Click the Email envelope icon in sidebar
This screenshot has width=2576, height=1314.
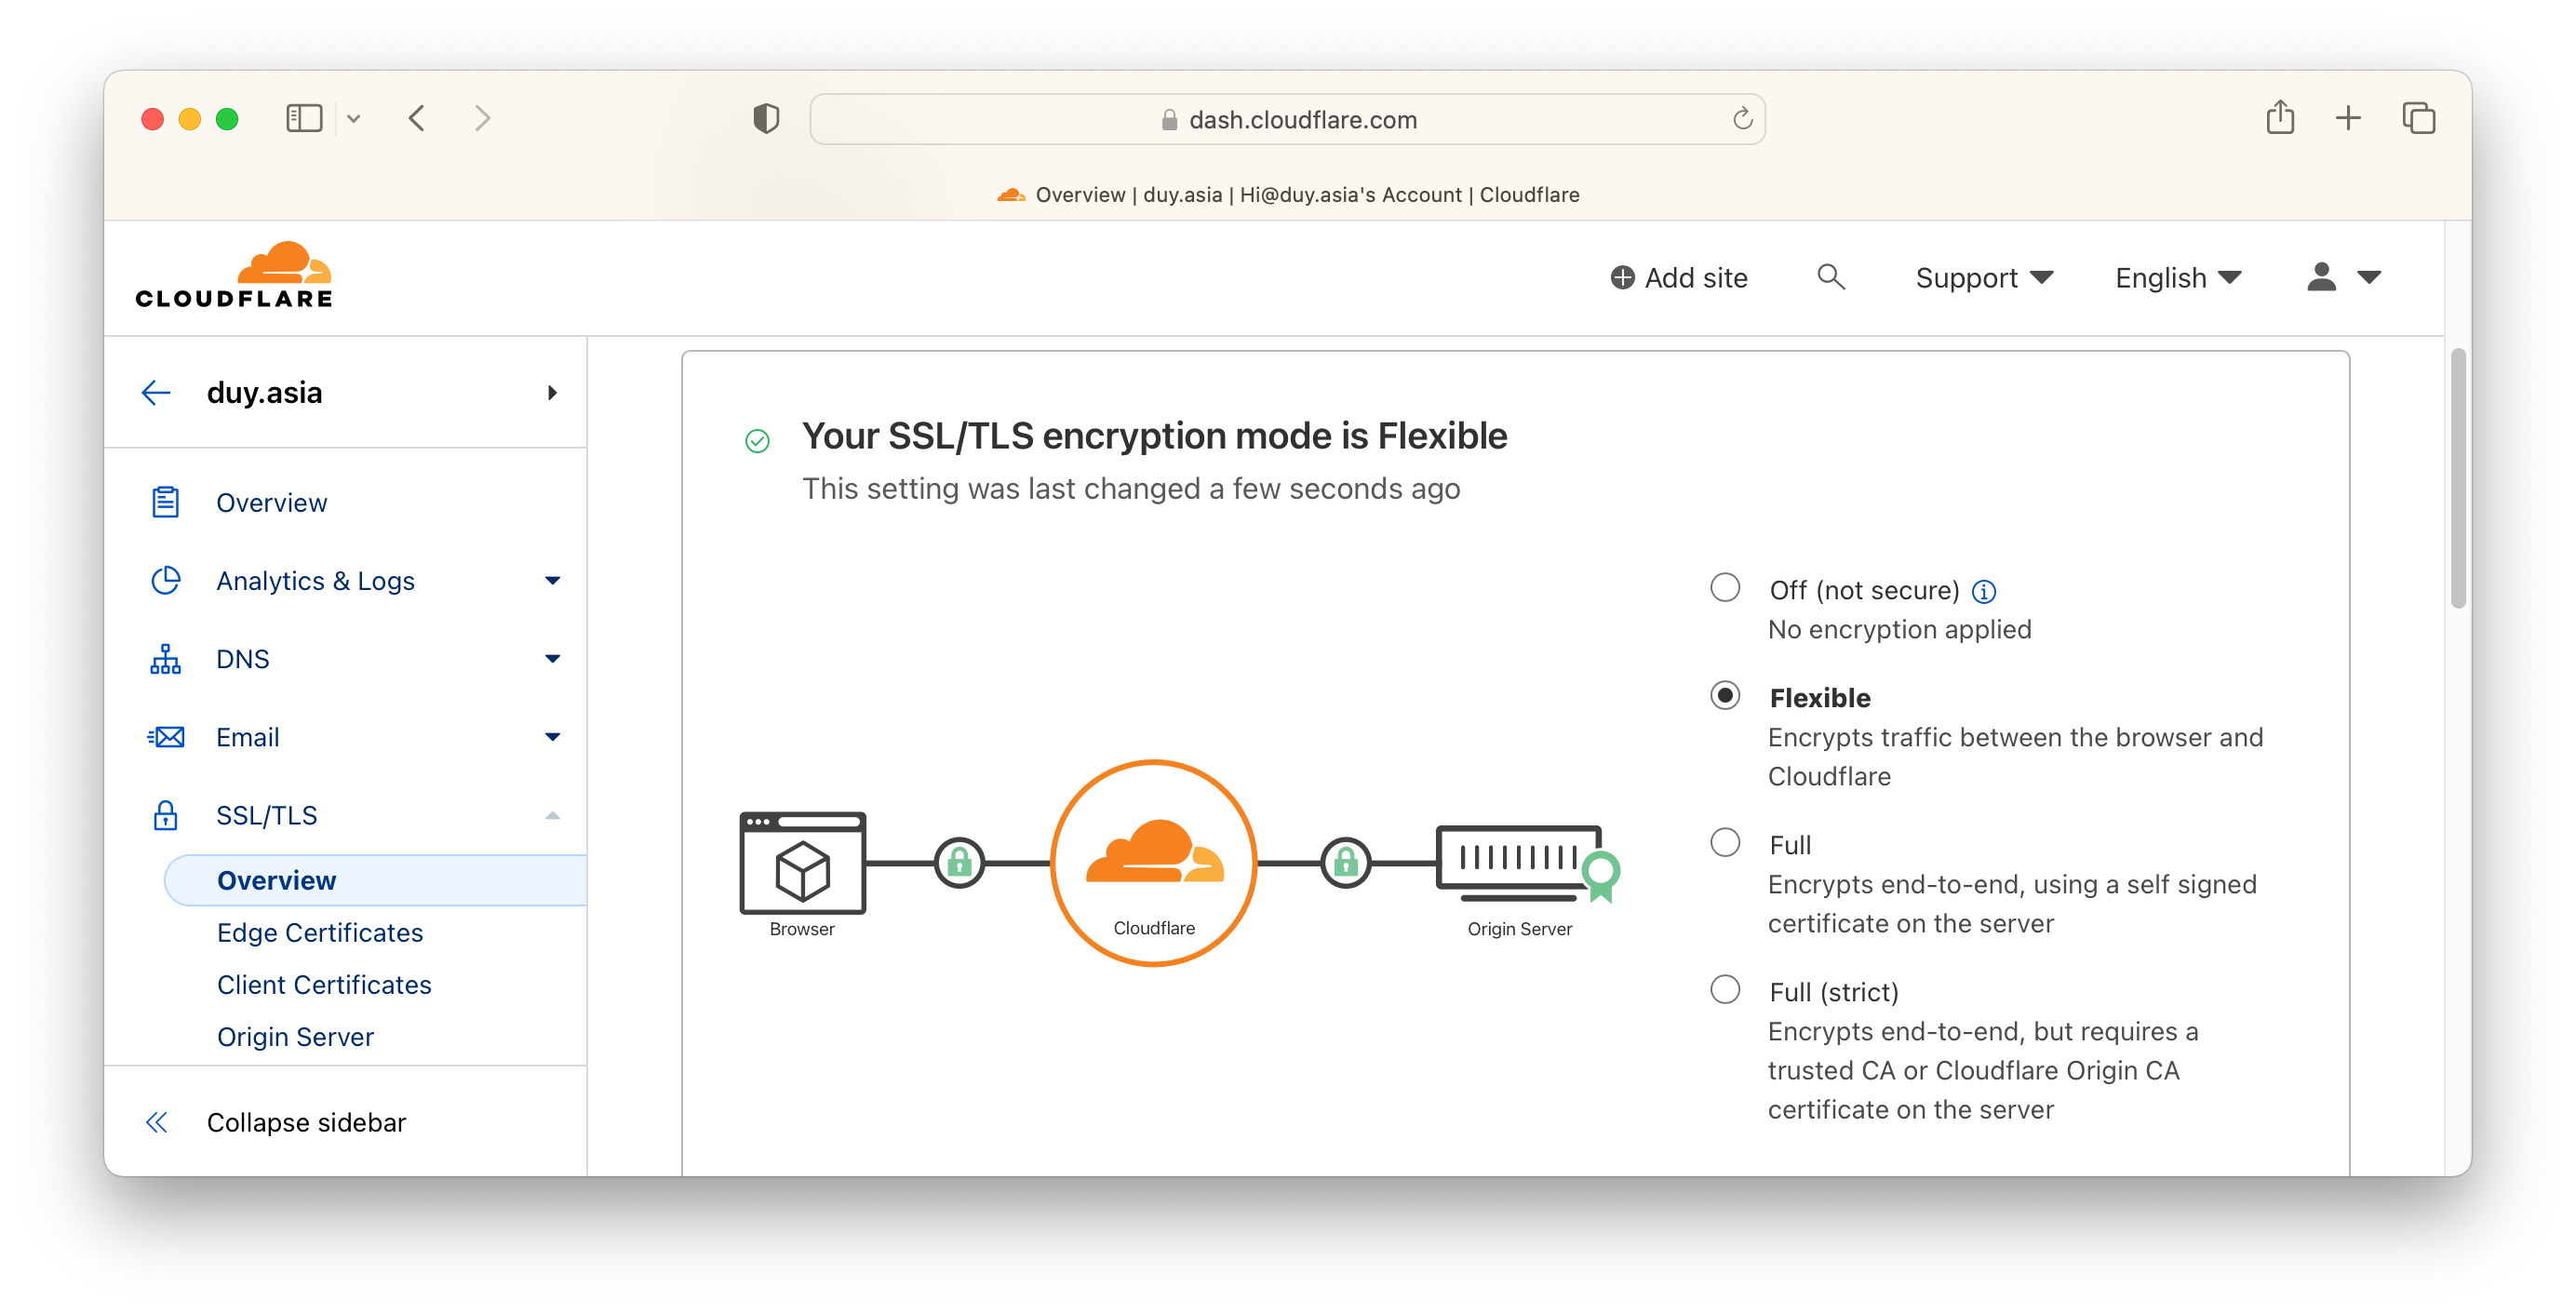[x=166, y=737]
